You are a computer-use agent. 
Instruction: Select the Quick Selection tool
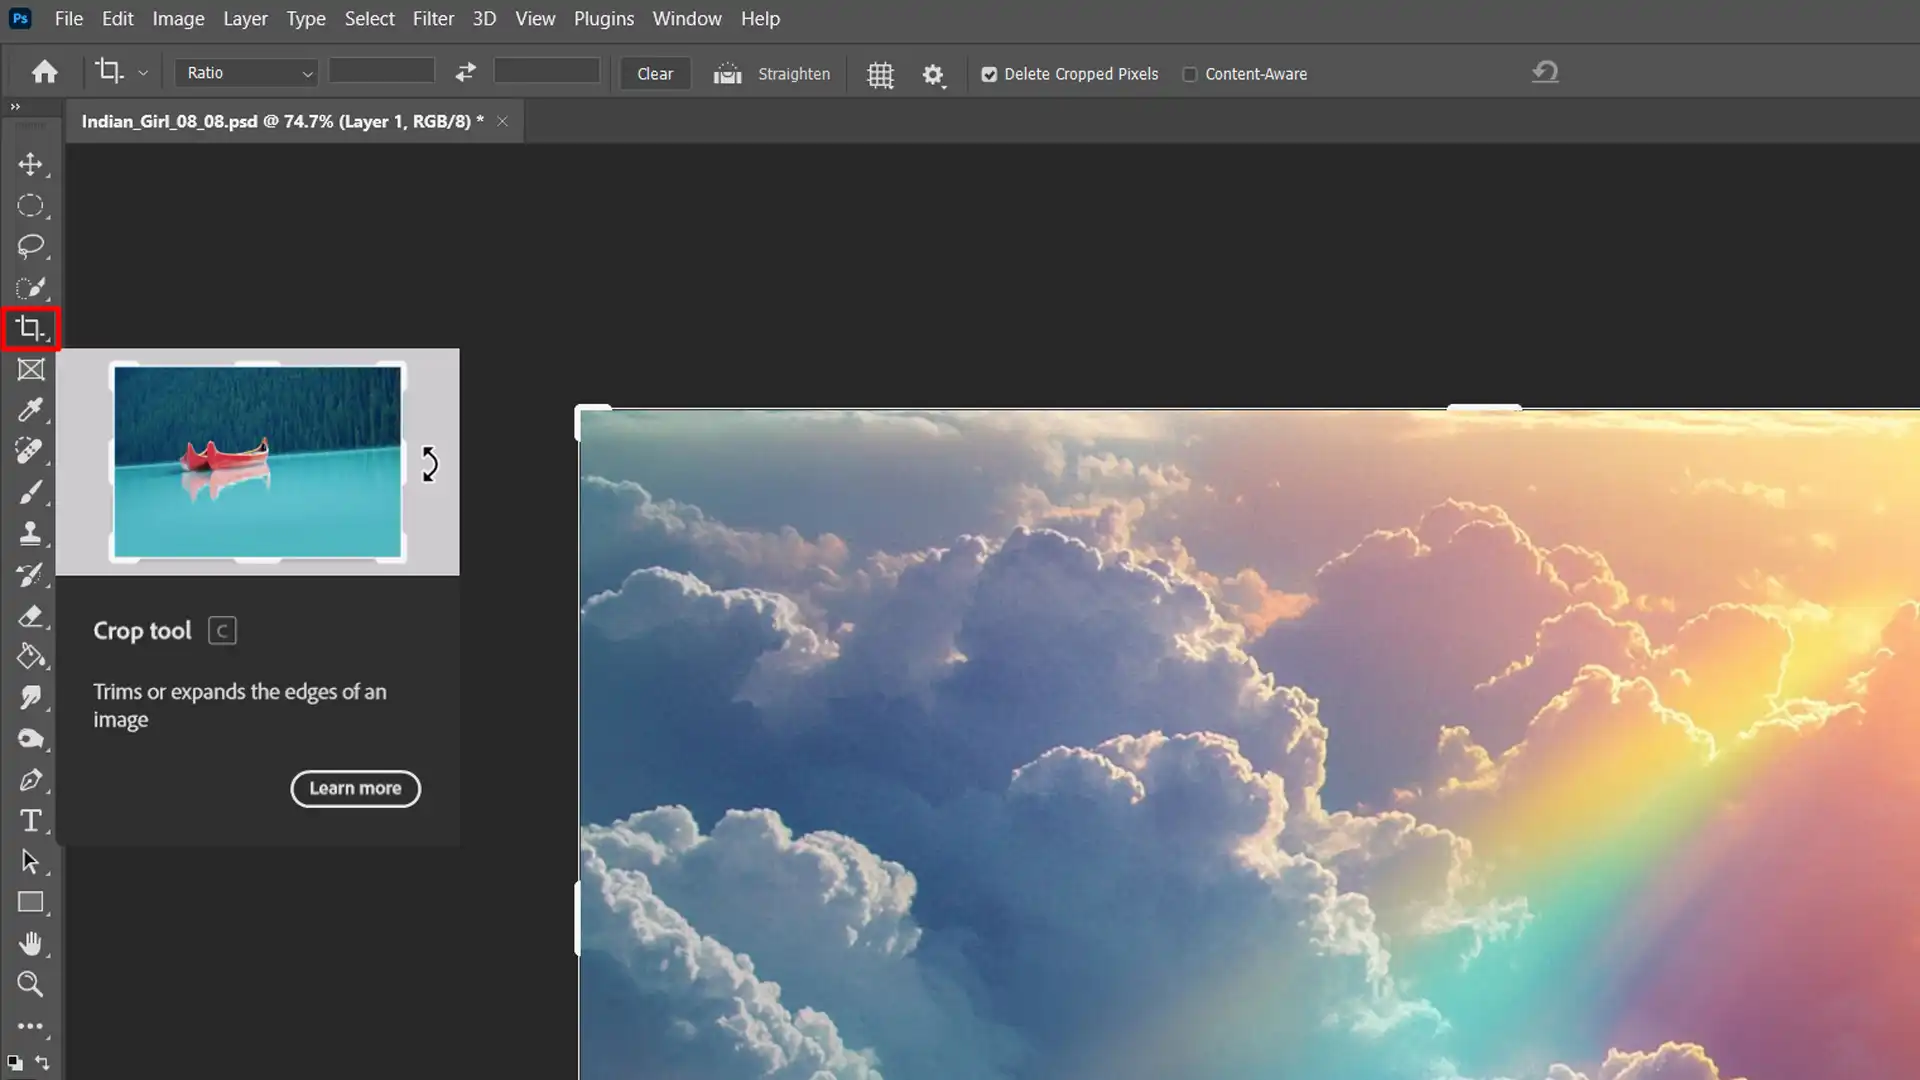[30, 288]
